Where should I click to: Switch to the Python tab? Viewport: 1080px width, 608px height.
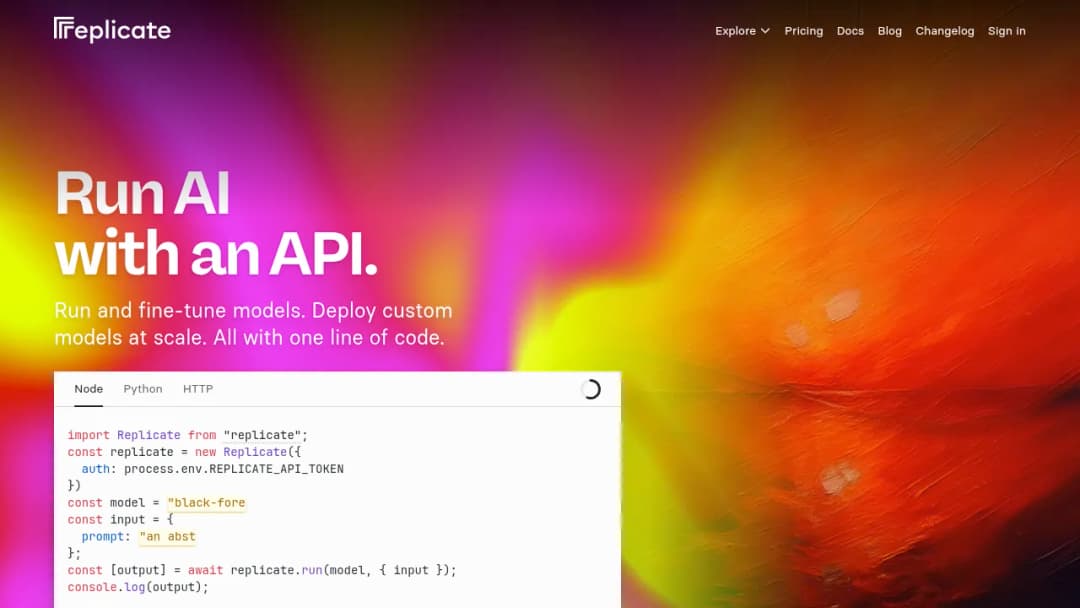point(143,389)
